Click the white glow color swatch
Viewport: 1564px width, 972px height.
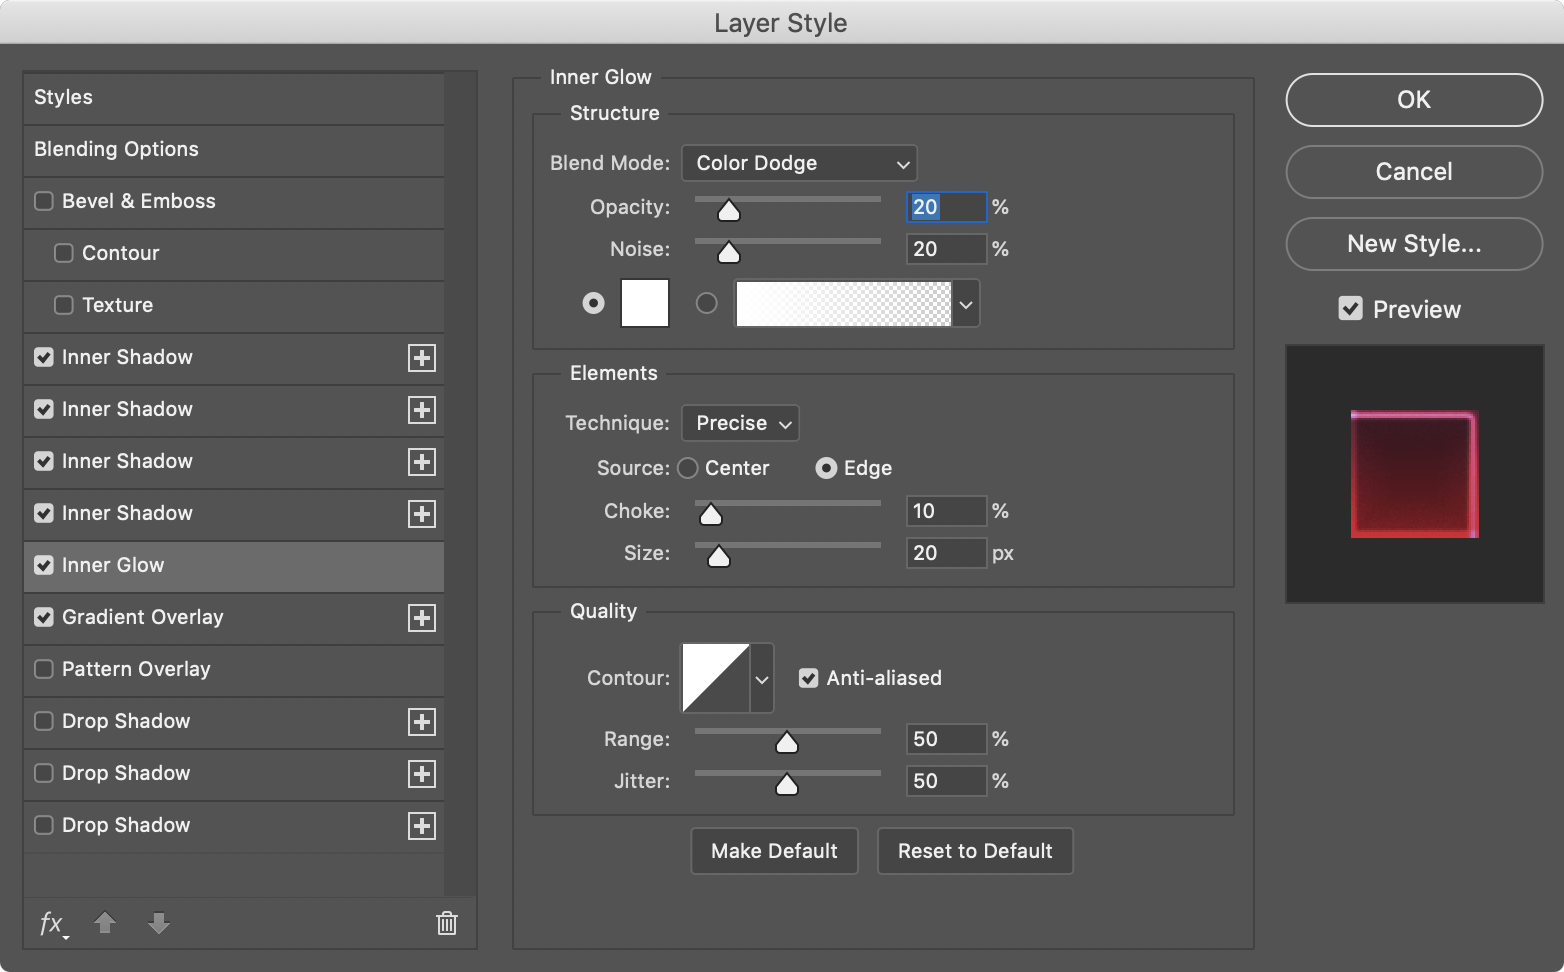tap(645, 303)
